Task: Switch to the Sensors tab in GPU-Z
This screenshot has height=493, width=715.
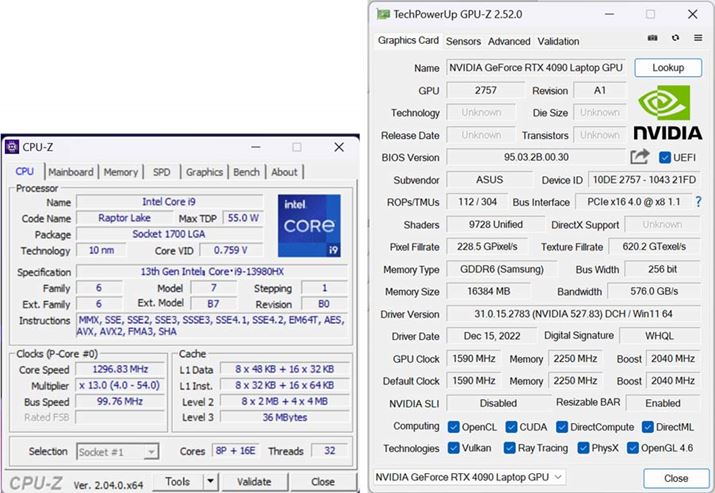Action: 463,41
